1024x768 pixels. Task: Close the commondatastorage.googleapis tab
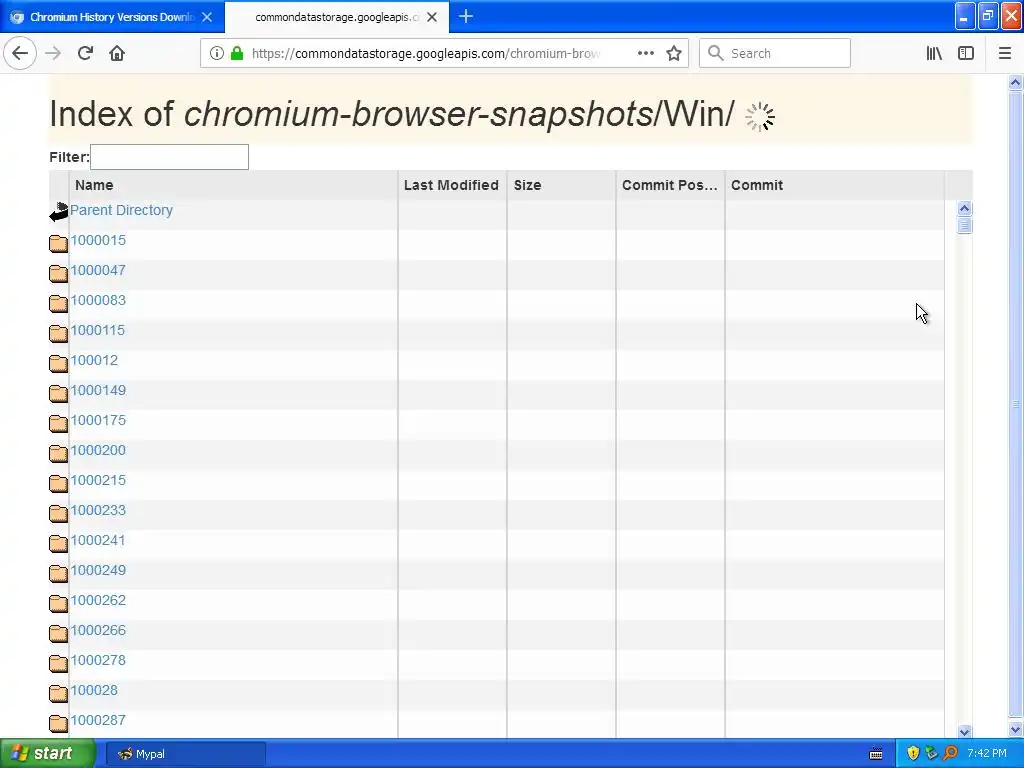[432, 17]
